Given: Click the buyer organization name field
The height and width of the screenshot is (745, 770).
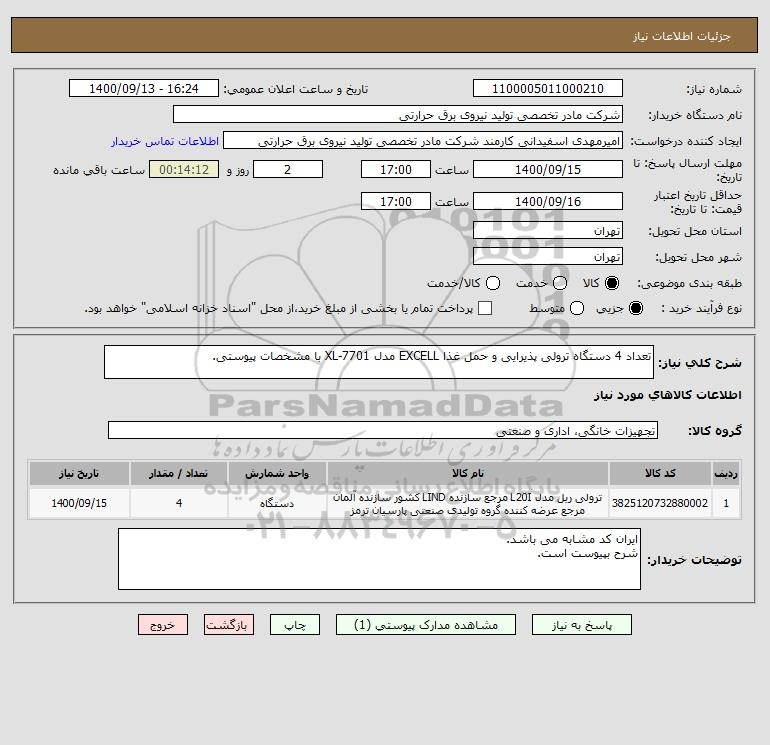Looking at the screenshot, I should (398, 114).
